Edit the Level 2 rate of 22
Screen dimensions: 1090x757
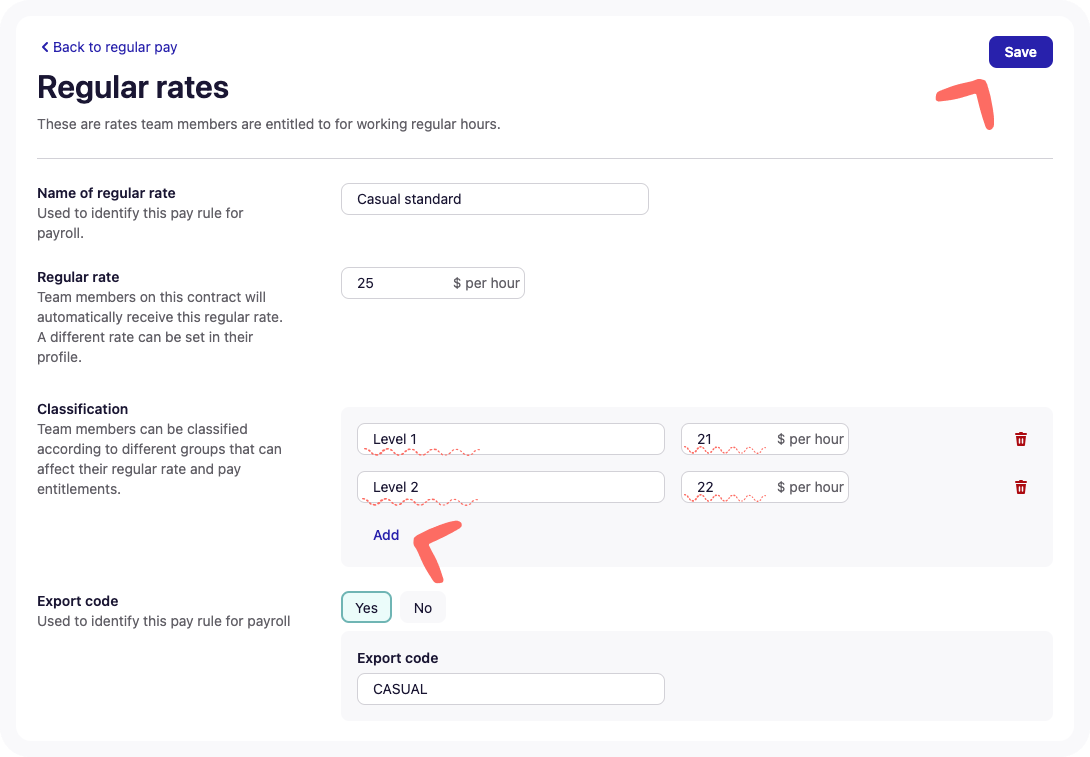[765, 487]
